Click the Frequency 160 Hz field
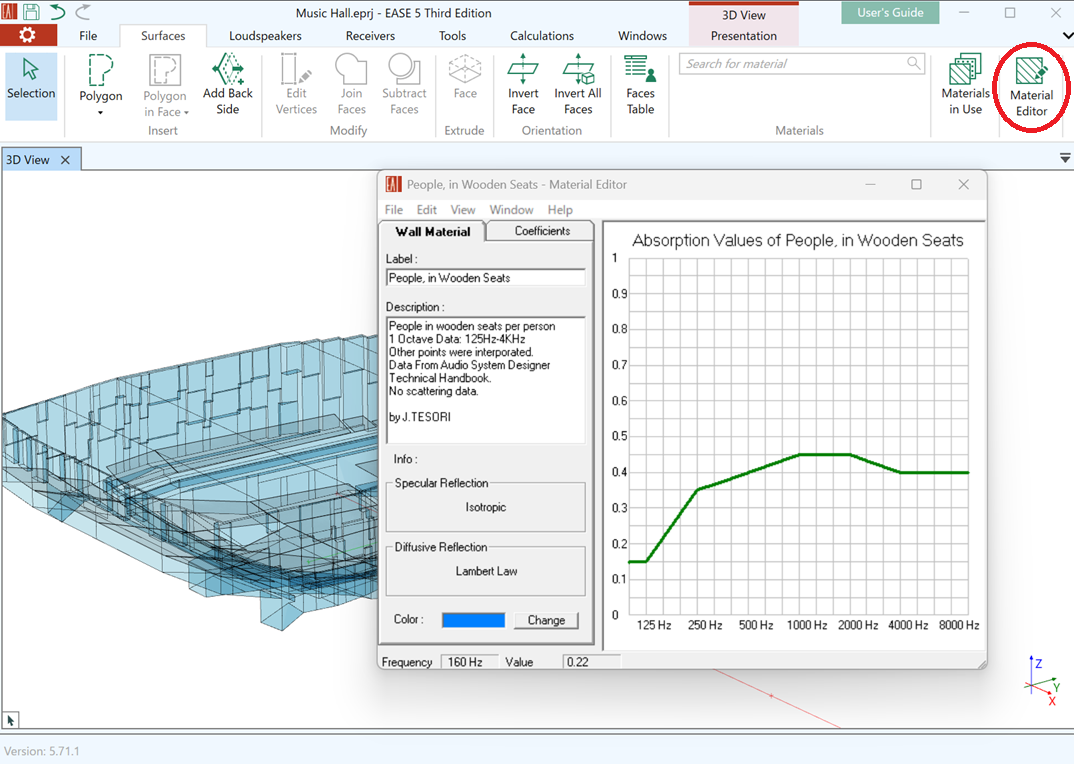 pos(471,662)
